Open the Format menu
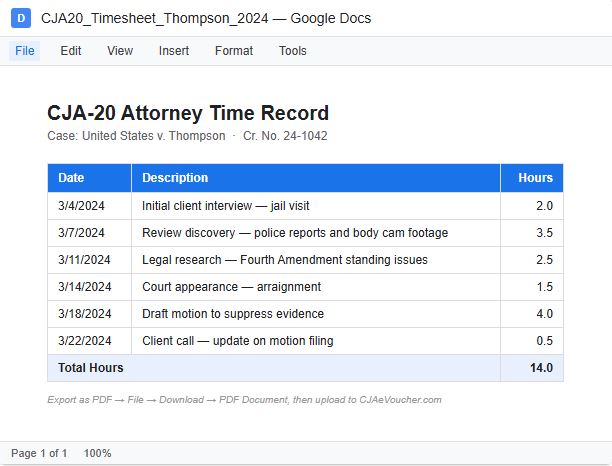 pyautogui.click(x=234, y=51)
